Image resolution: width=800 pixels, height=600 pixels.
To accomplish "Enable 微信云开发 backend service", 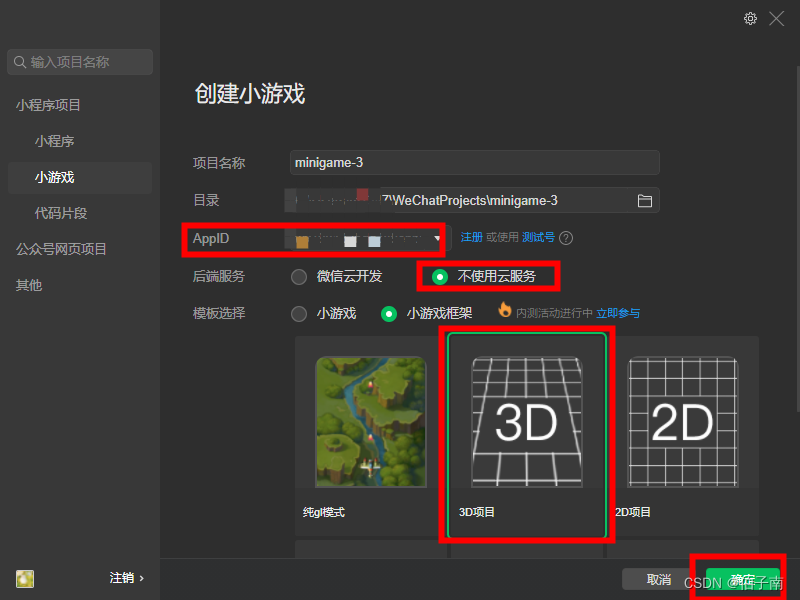I will (x=299, y=276).
